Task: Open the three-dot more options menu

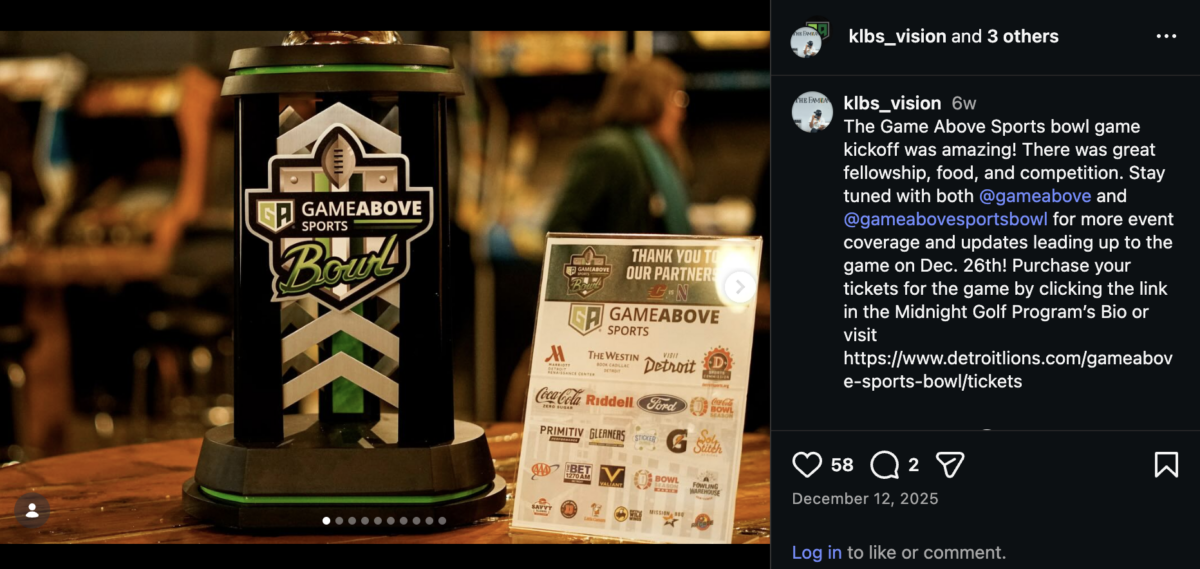Action: [1166, 36]
